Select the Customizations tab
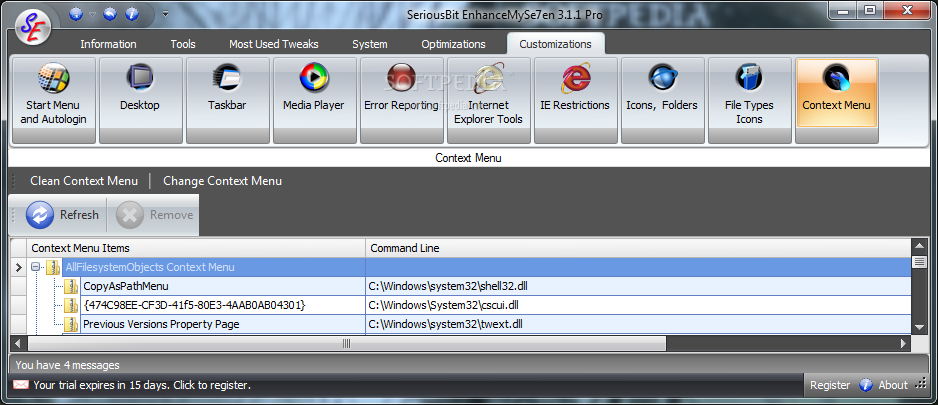The width and height of the screenshot is (938, 405). pos(555,44)
